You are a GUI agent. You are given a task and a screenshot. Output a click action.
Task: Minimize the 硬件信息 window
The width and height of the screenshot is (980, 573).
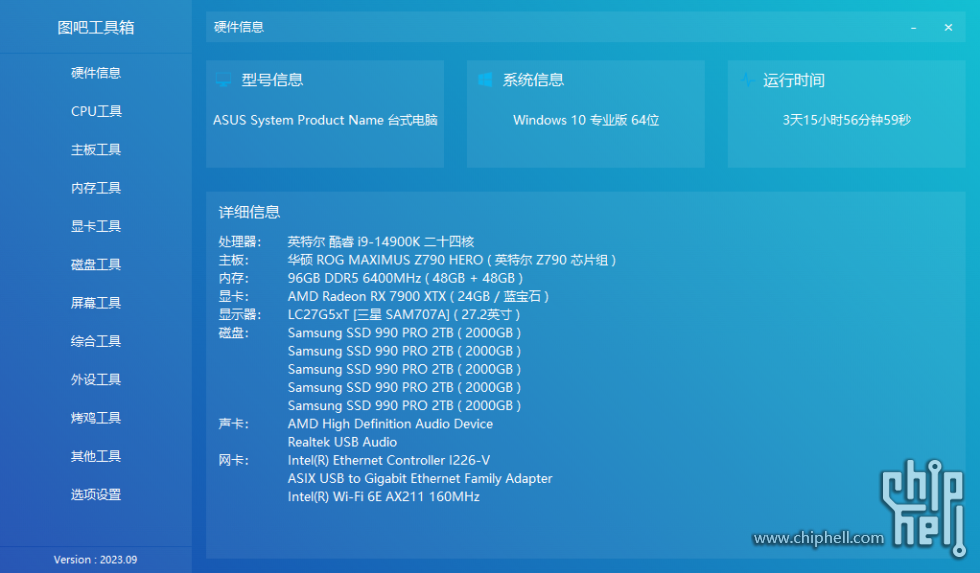(914, 27)
